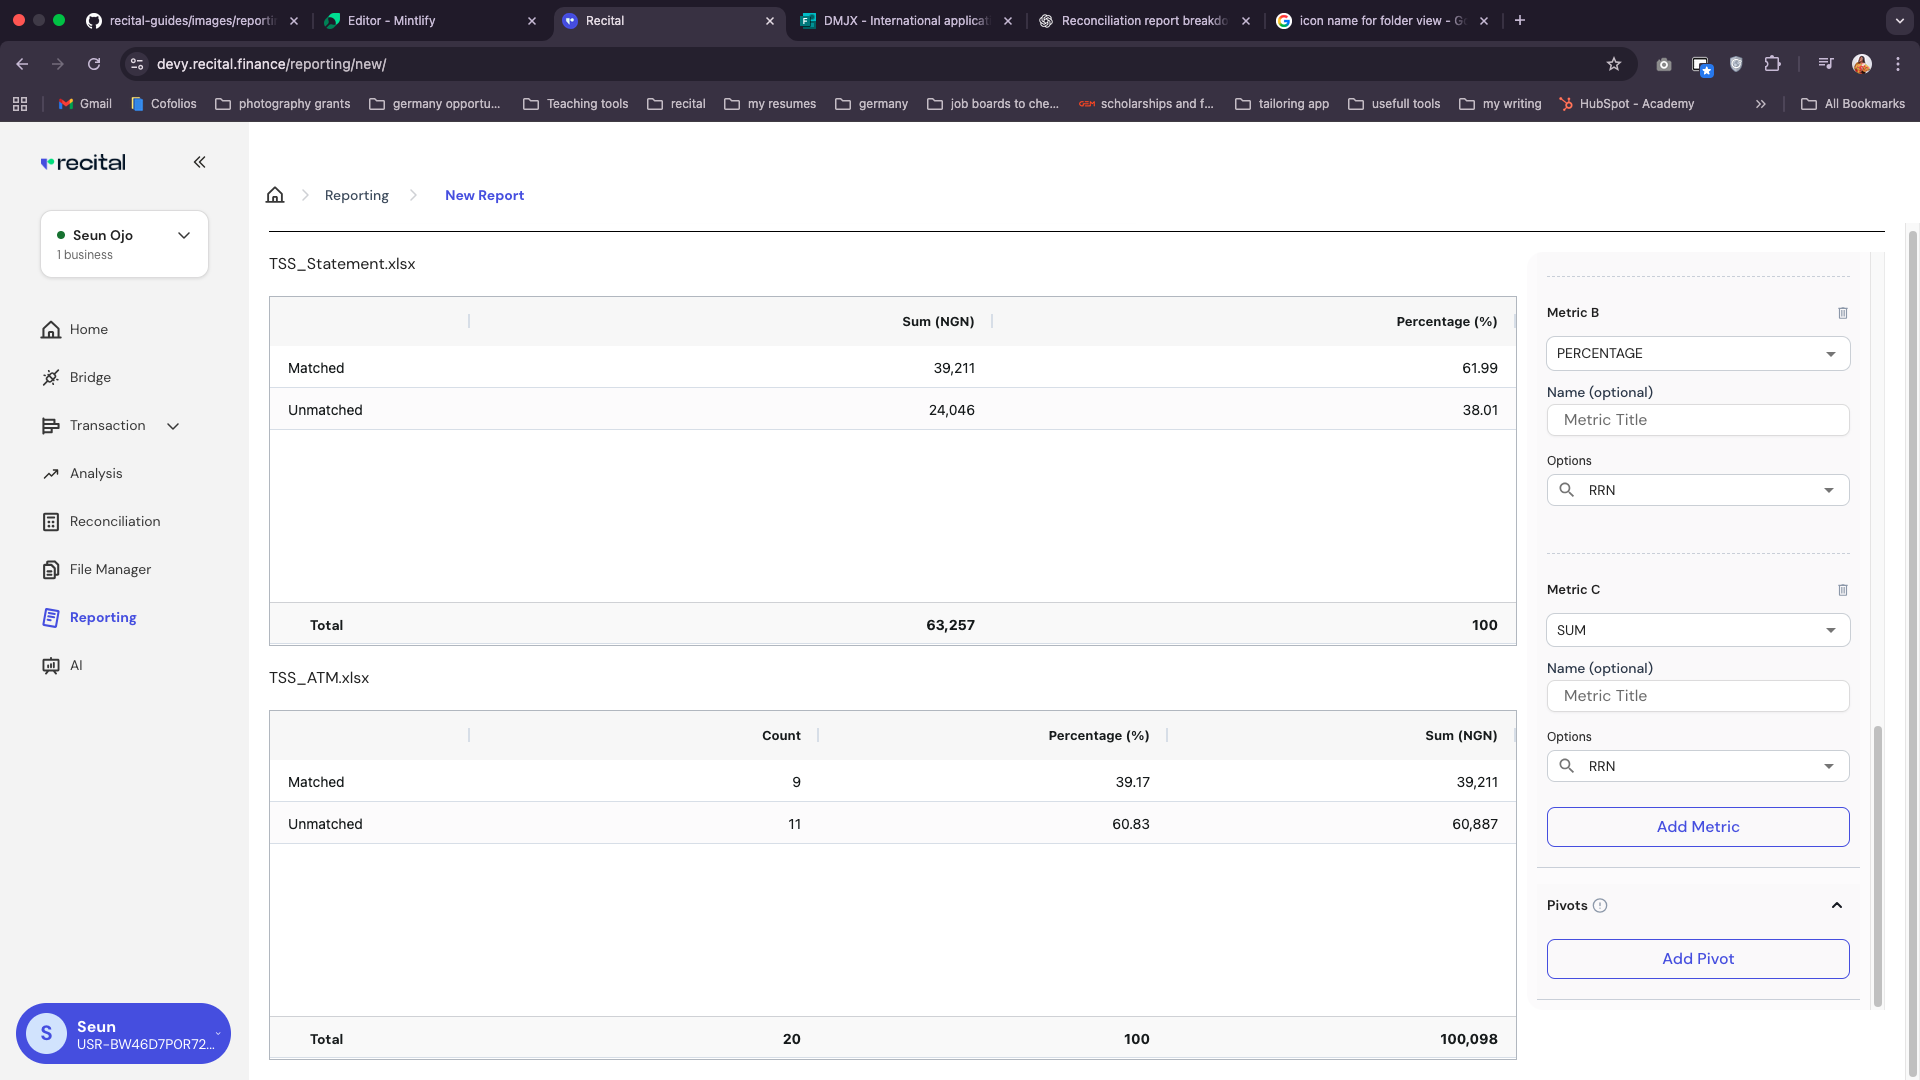
Task: Collapse the sidebar with double-chevron button
Action: [200, 162]
